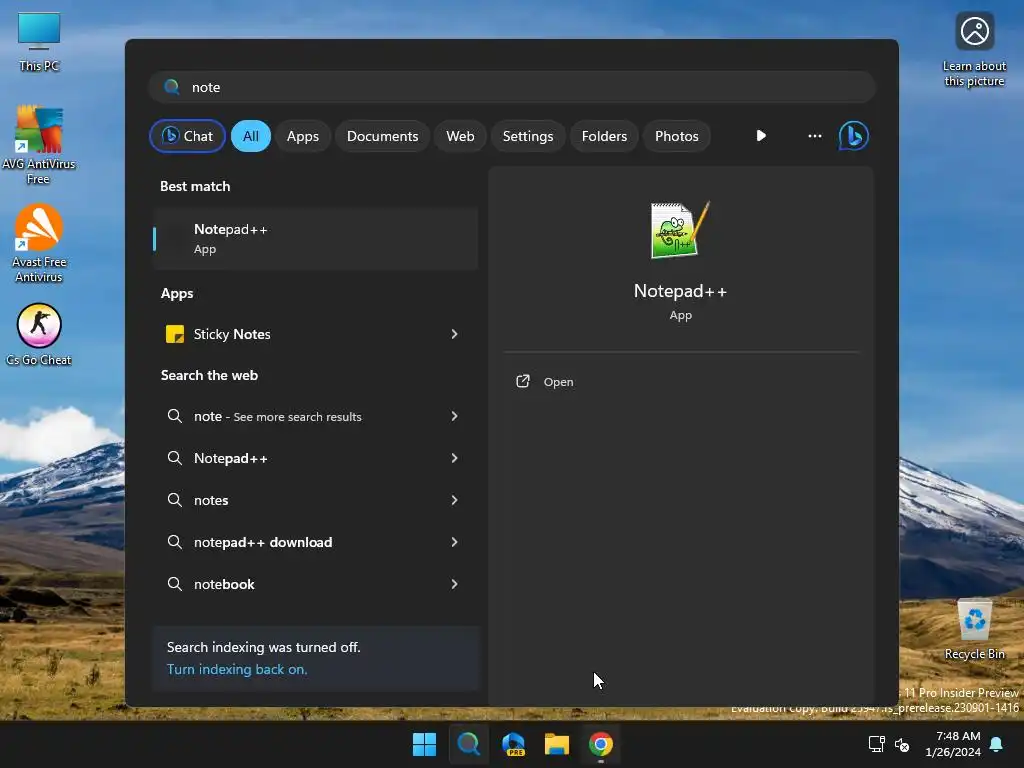Viewport: 1024px width, 768px height.
Task: Switch to the Settings filter tab
Action: click(528, 136)
